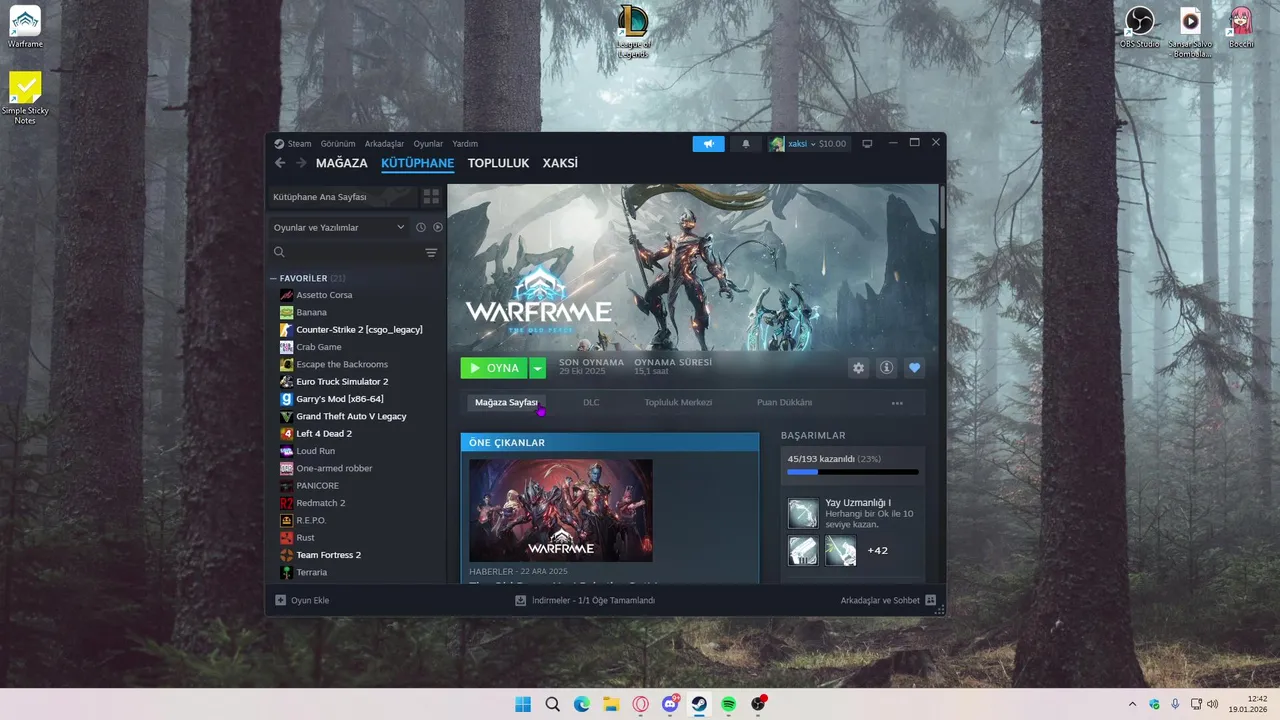Open İndirmeler downloads status
1280x720 pixels.
point(585,600)
